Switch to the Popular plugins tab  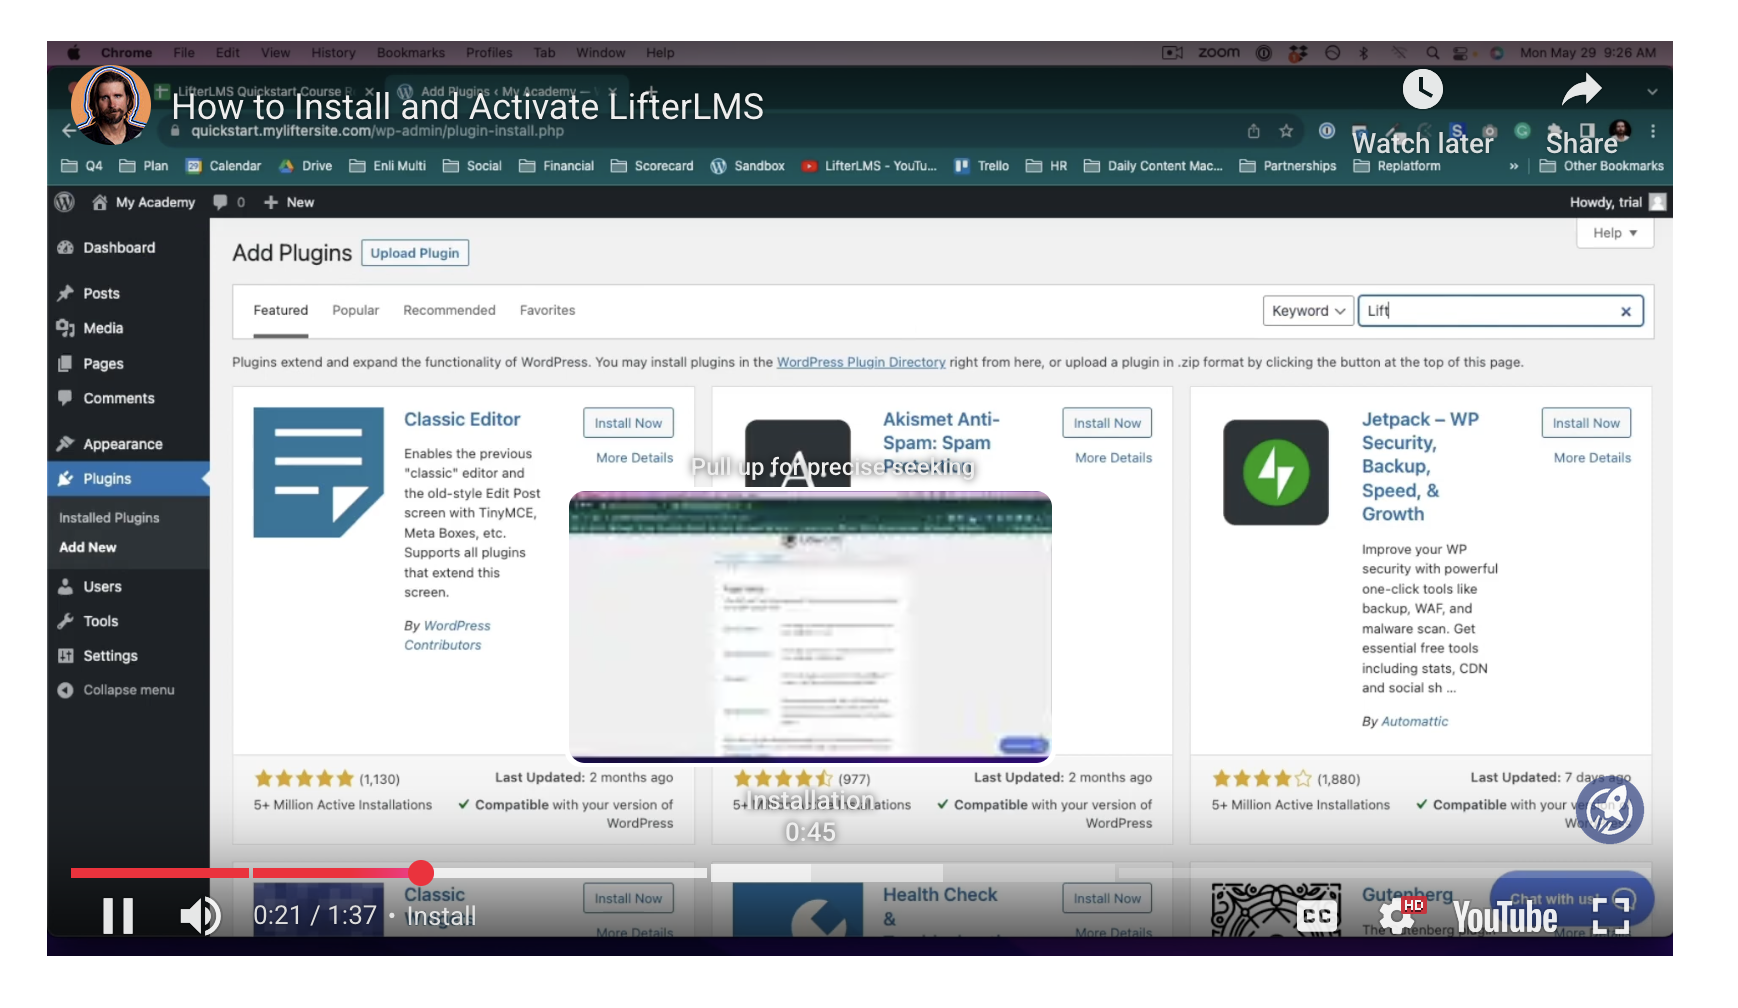[x=355, y=311]
